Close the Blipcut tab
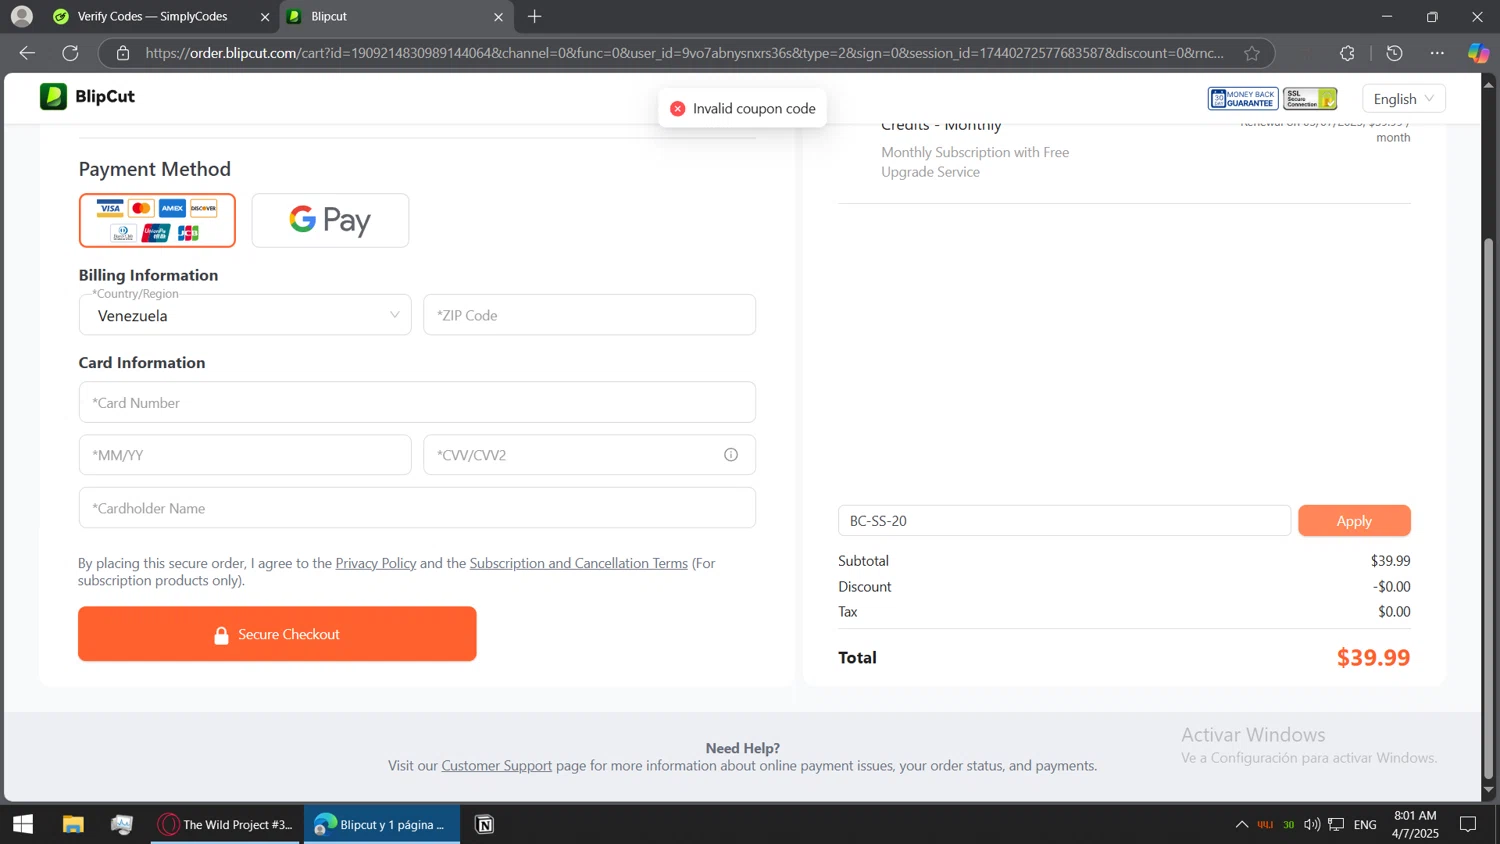Screen dimensions: 1500x844 [x=498, y=17]
